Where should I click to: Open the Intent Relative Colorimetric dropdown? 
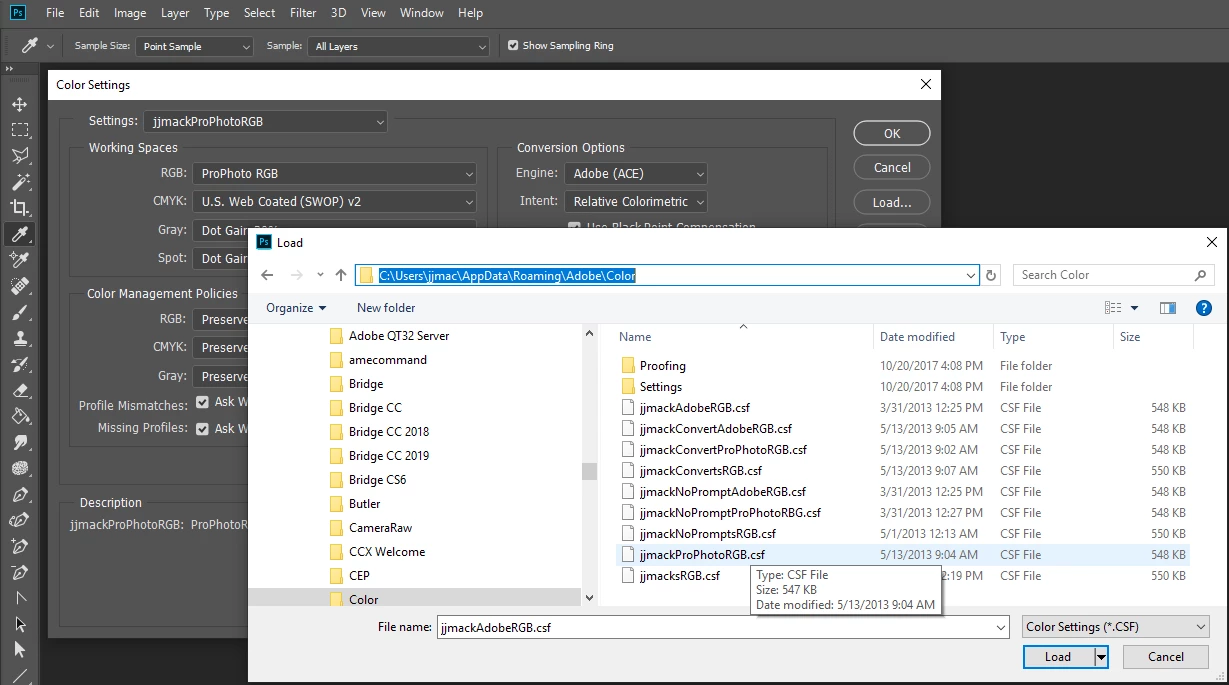tap(635, 201)
